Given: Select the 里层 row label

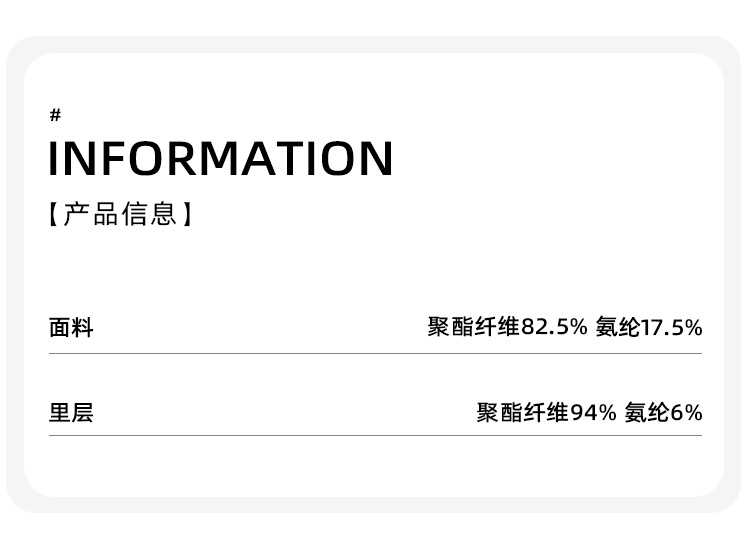Looking at the screenshot, I should 71,413.
